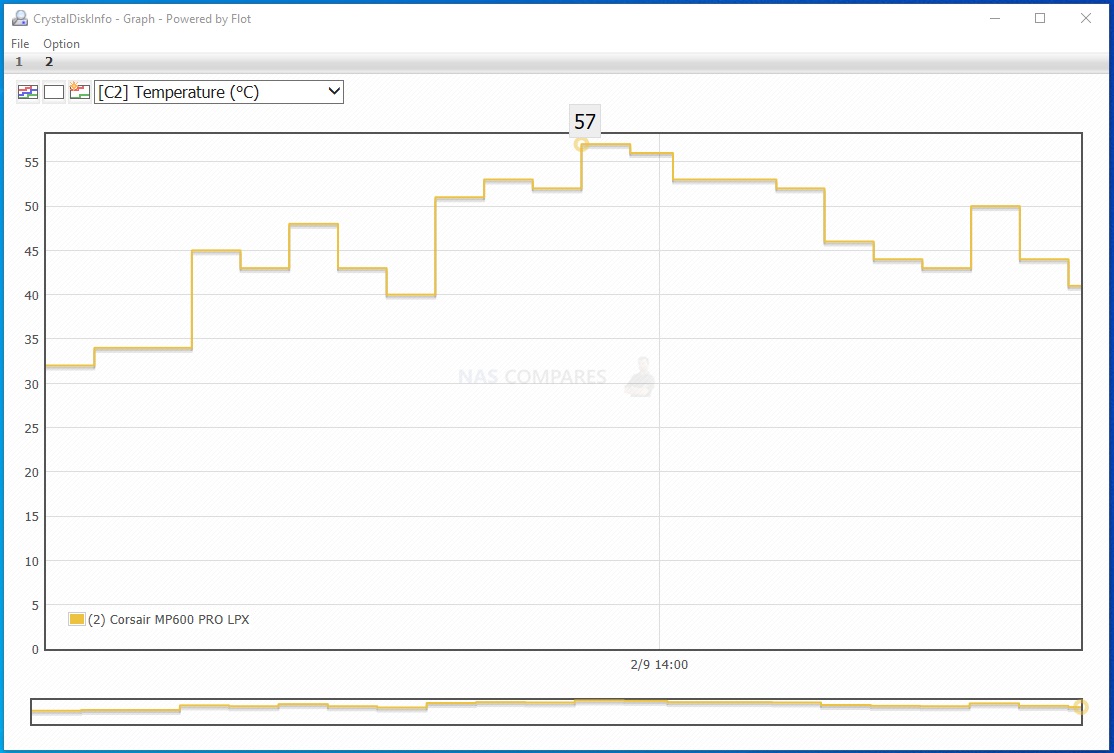Click the yellow Corsair legend color swatch

coord(76,619)
